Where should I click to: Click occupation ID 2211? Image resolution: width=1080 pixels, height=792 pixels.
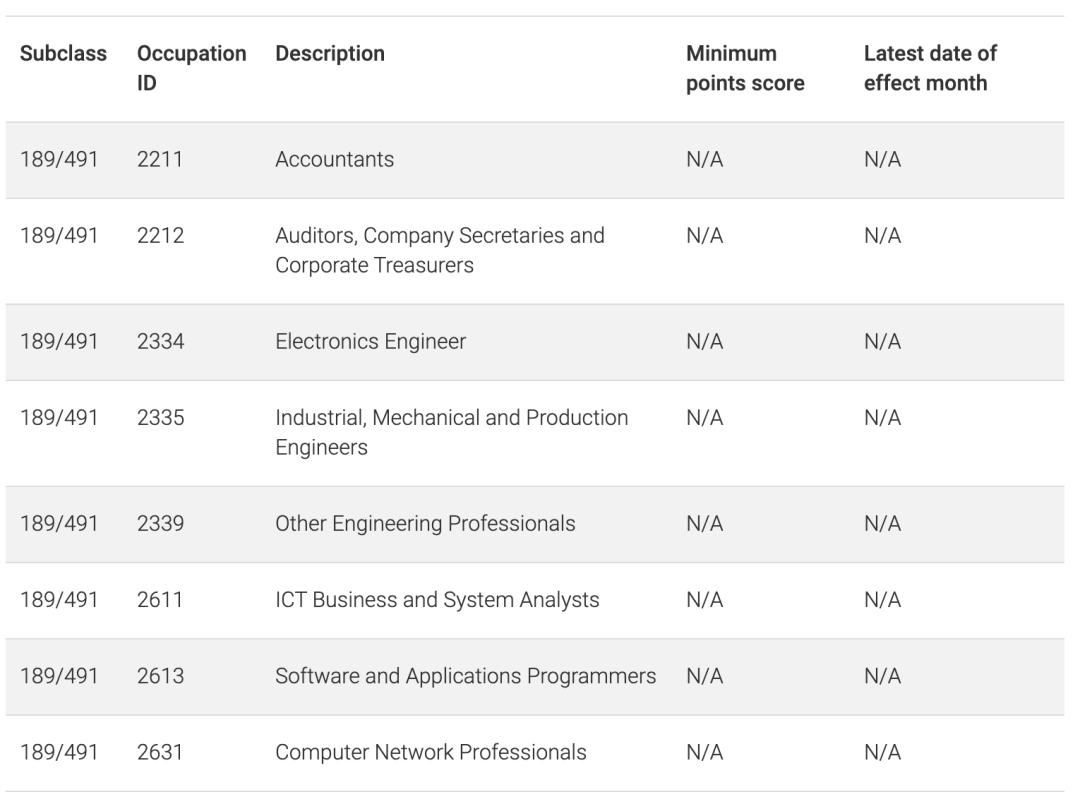[x=160, y=159]
